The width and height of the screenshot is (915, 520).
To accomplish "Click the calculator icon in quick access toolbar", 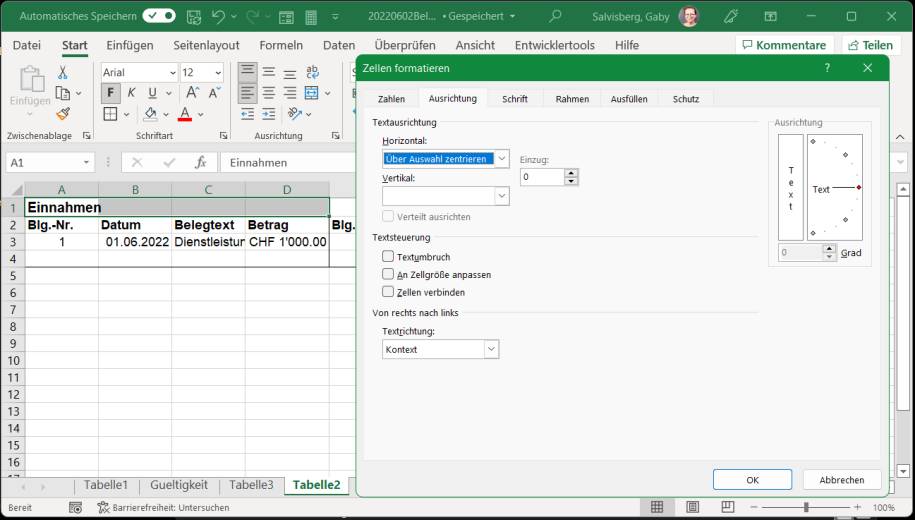I will click(x=311, y=17).
